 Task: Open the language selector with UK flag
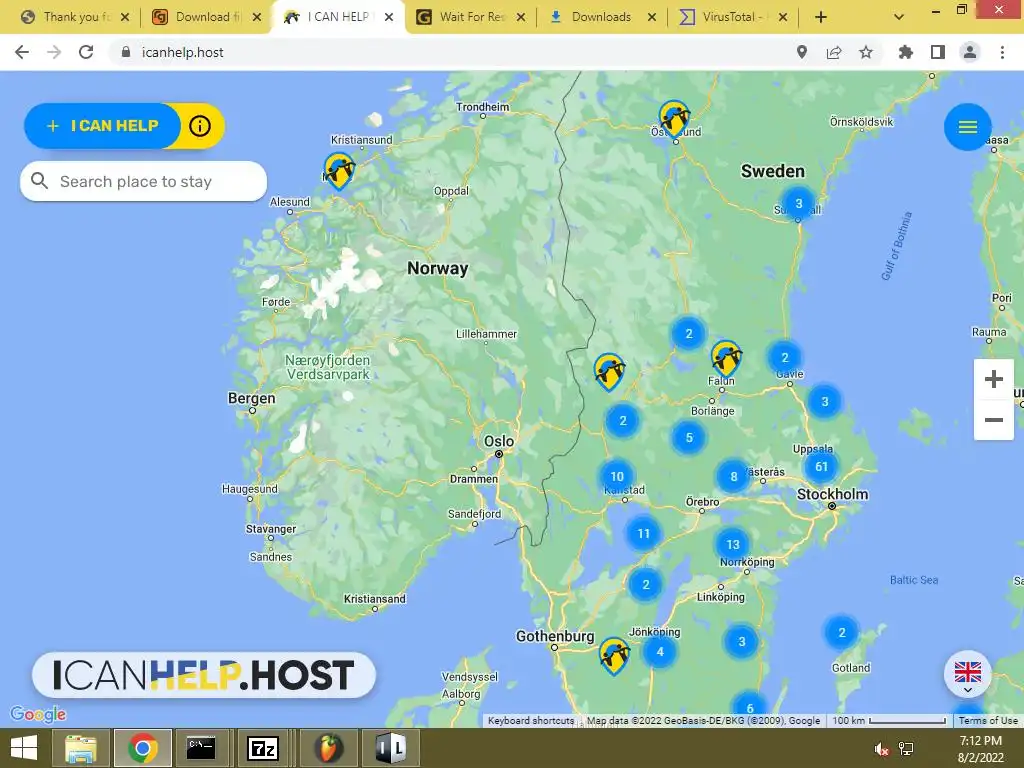[x=967, y=674]
